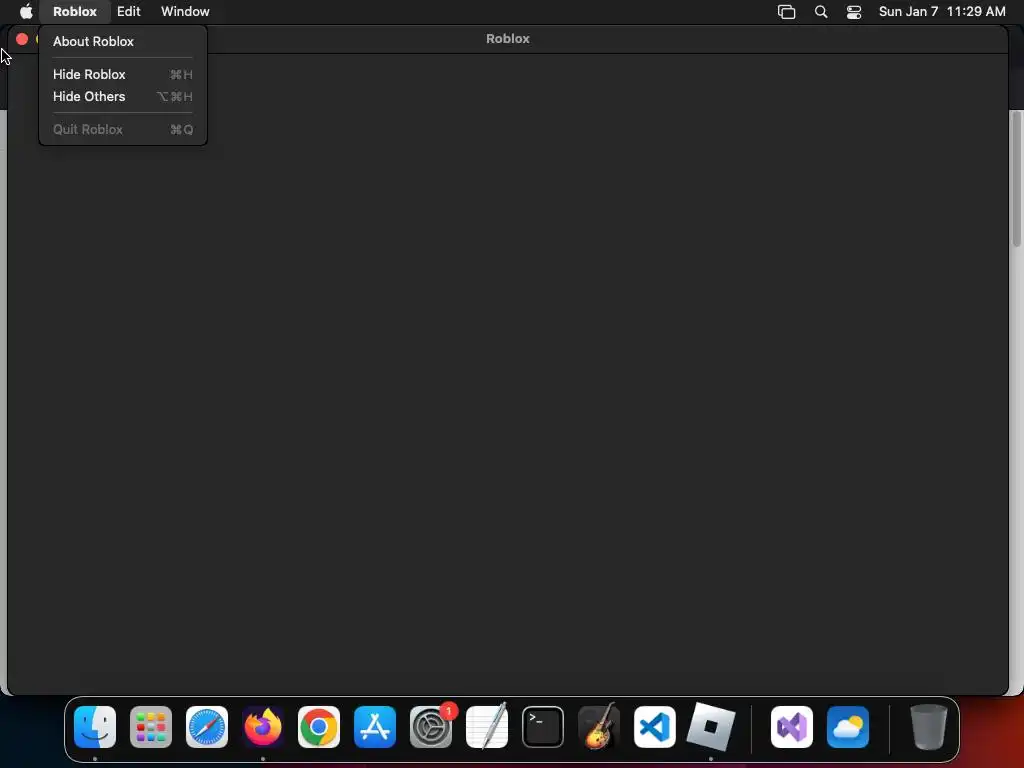Launch GarageBand from the Dock
This screenshot has height=768, width=1024.
point(599,726)
